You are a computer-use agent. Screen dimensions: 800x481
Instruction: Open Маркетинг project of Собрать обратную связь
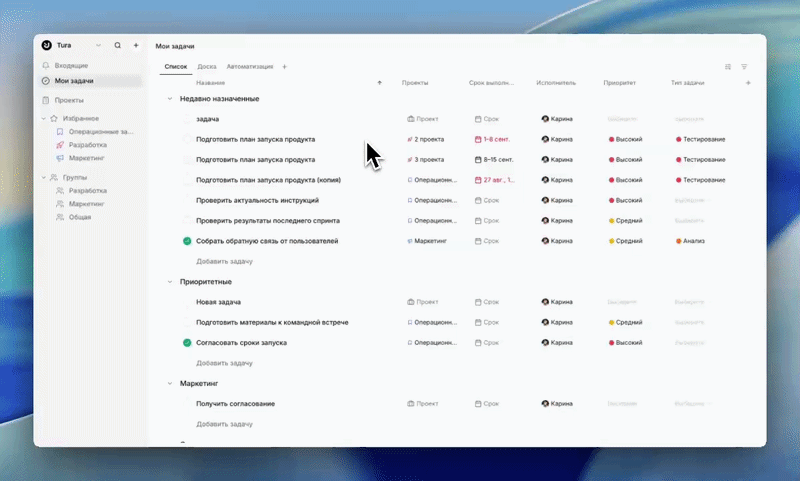coord(427,241)
